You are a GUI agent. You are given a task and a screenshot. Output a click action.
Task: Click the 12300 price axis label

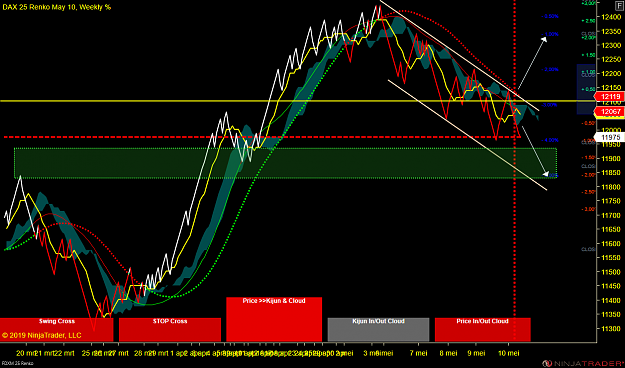(610, 45)
